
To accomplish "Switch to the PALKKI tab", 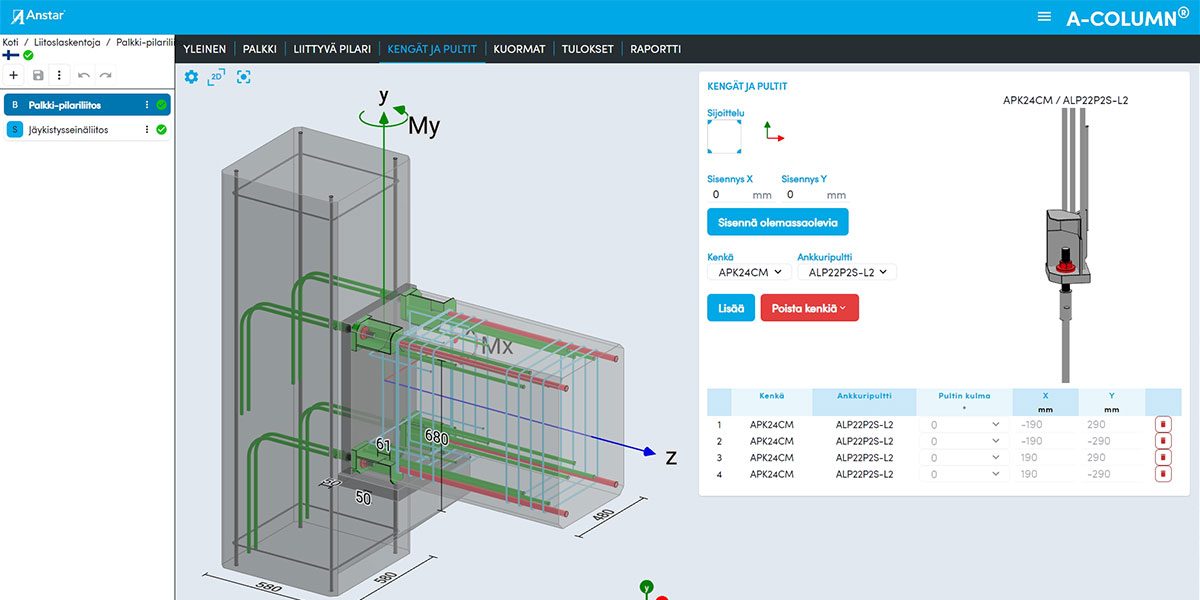I will pyautogui.click(x=260, y=48).
